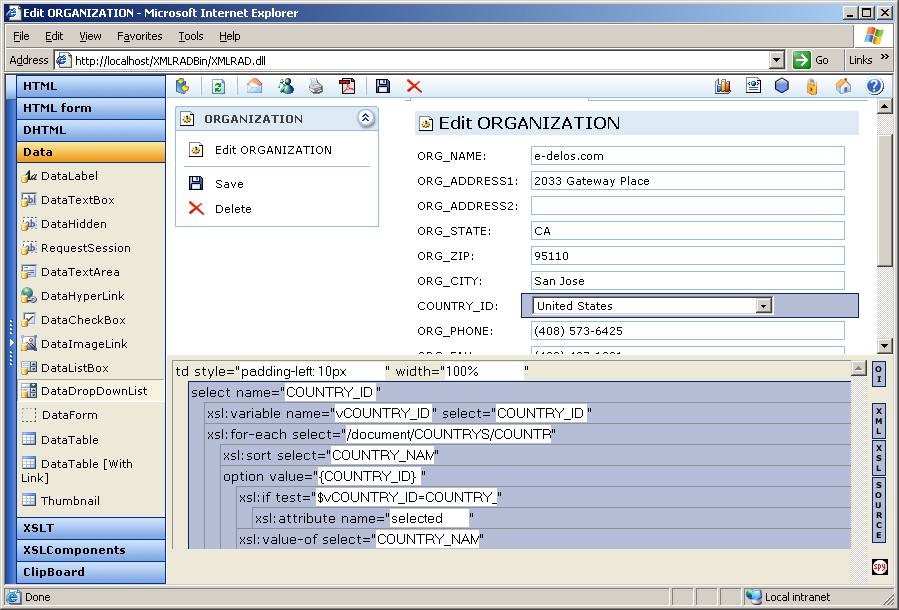Open the Address bar dropdown arrow

[777, 60]
